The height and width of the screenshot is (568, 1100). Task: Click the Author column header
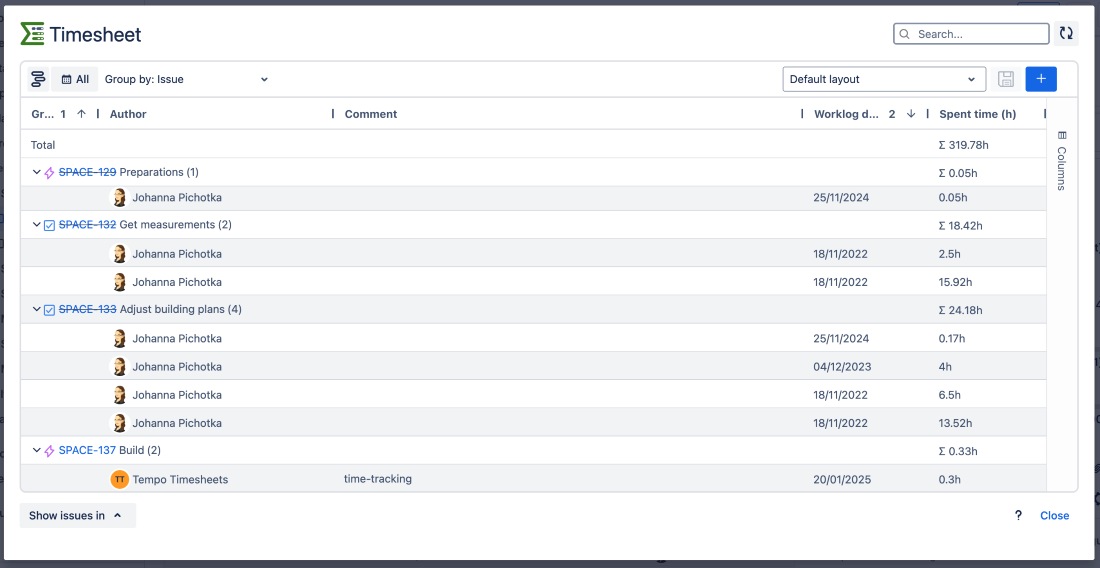pos(128,114)
